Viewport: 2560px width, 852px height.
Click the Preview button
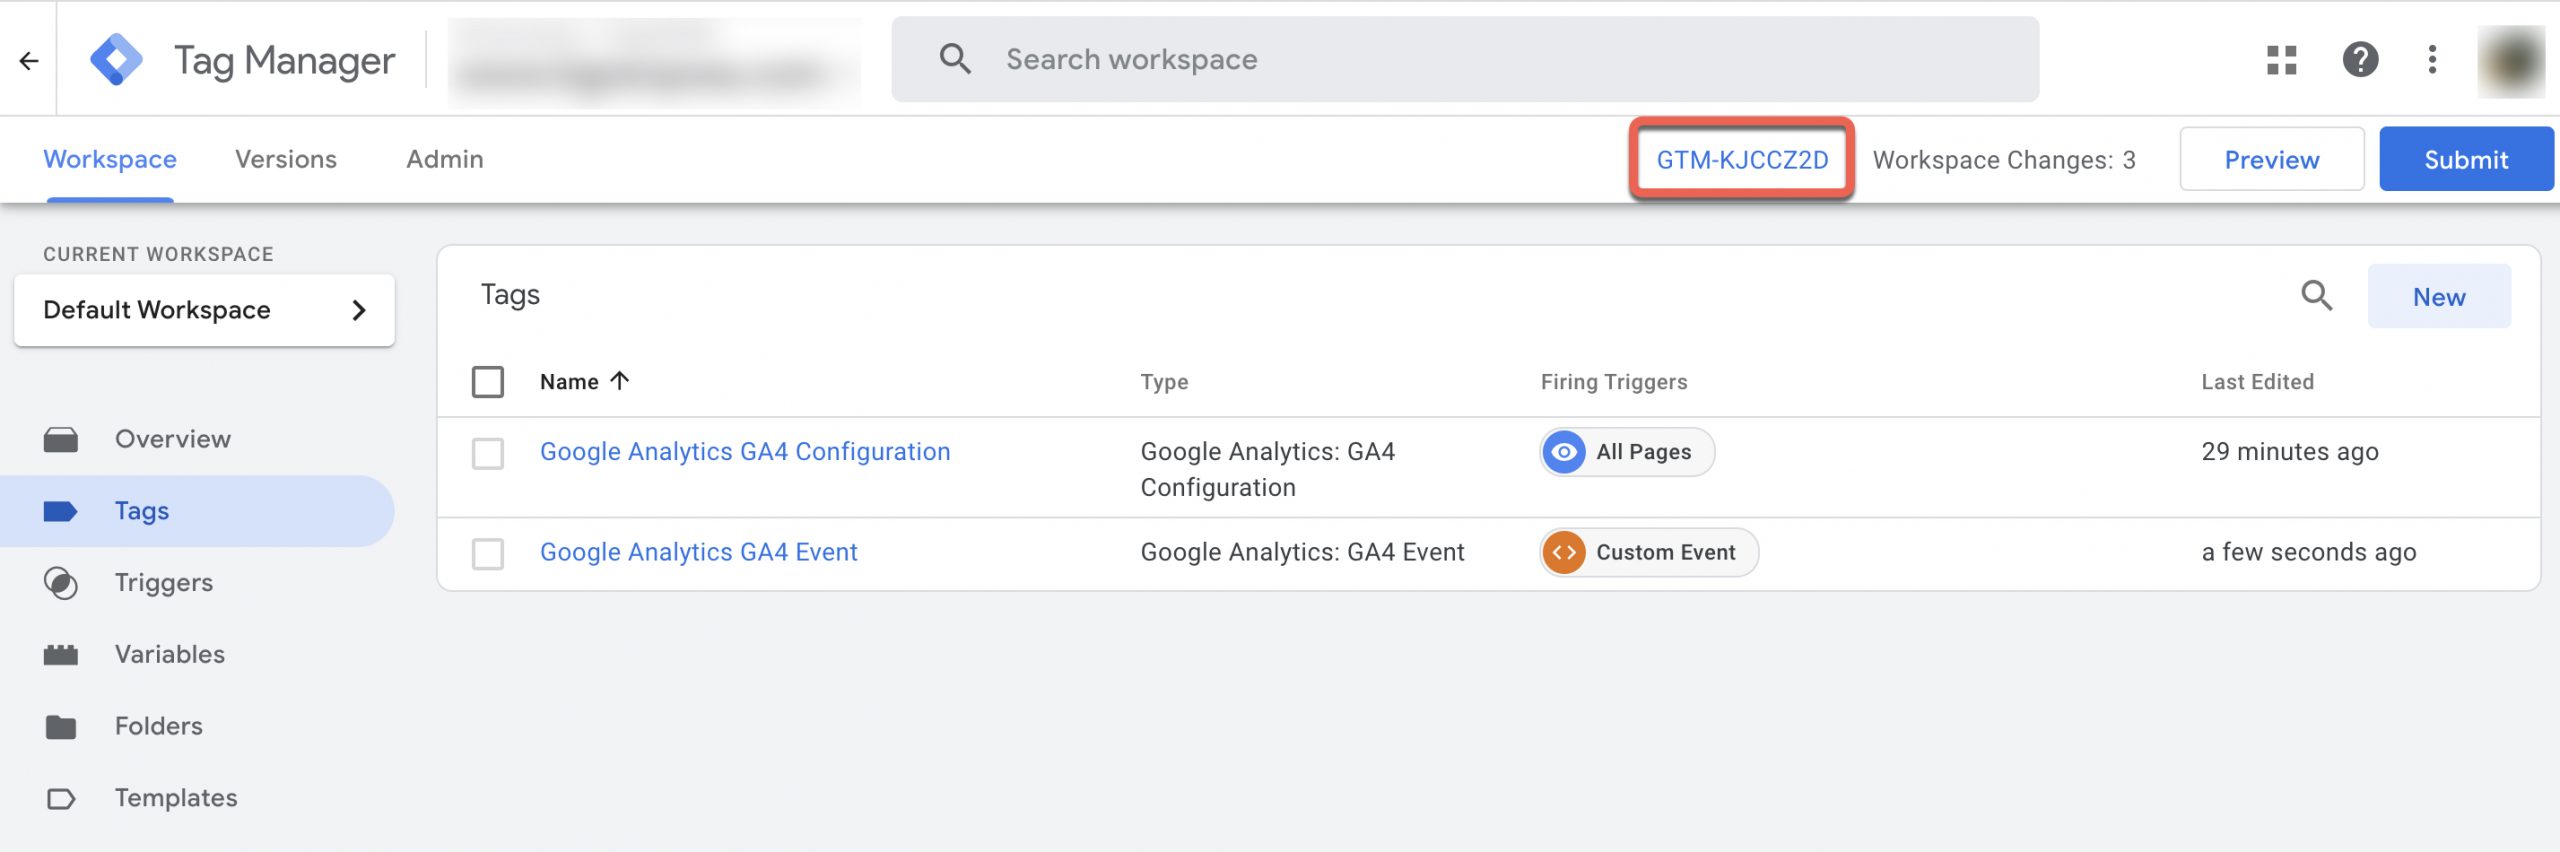[2271, 160]
